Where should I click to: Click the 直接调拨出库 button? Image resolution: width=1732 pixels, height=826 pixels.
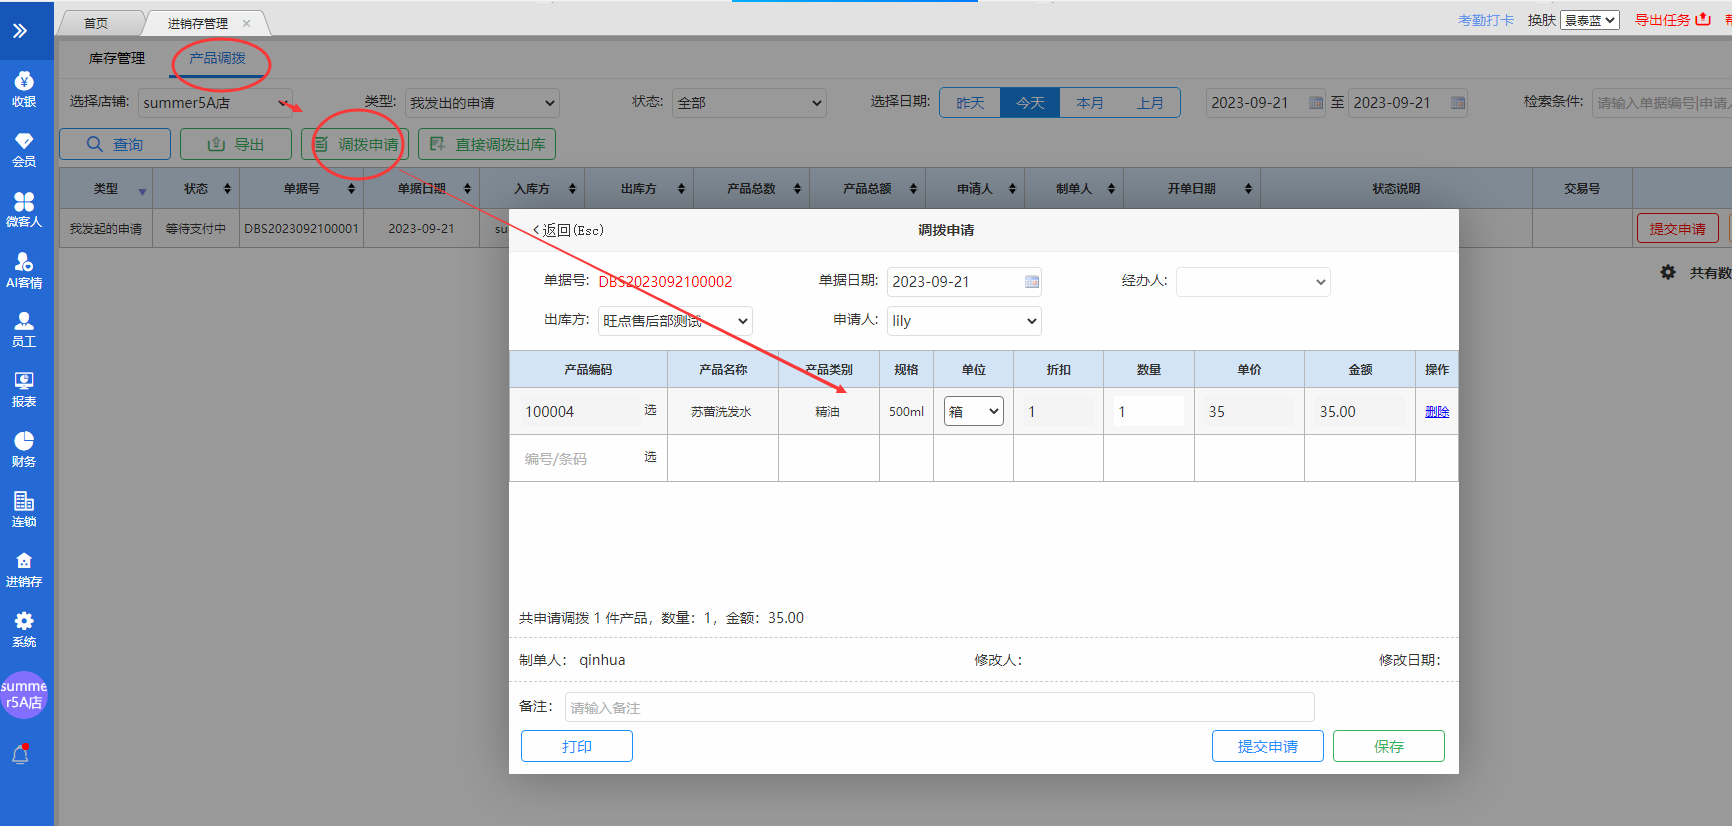pyautogui.click(x=487, y=144)
